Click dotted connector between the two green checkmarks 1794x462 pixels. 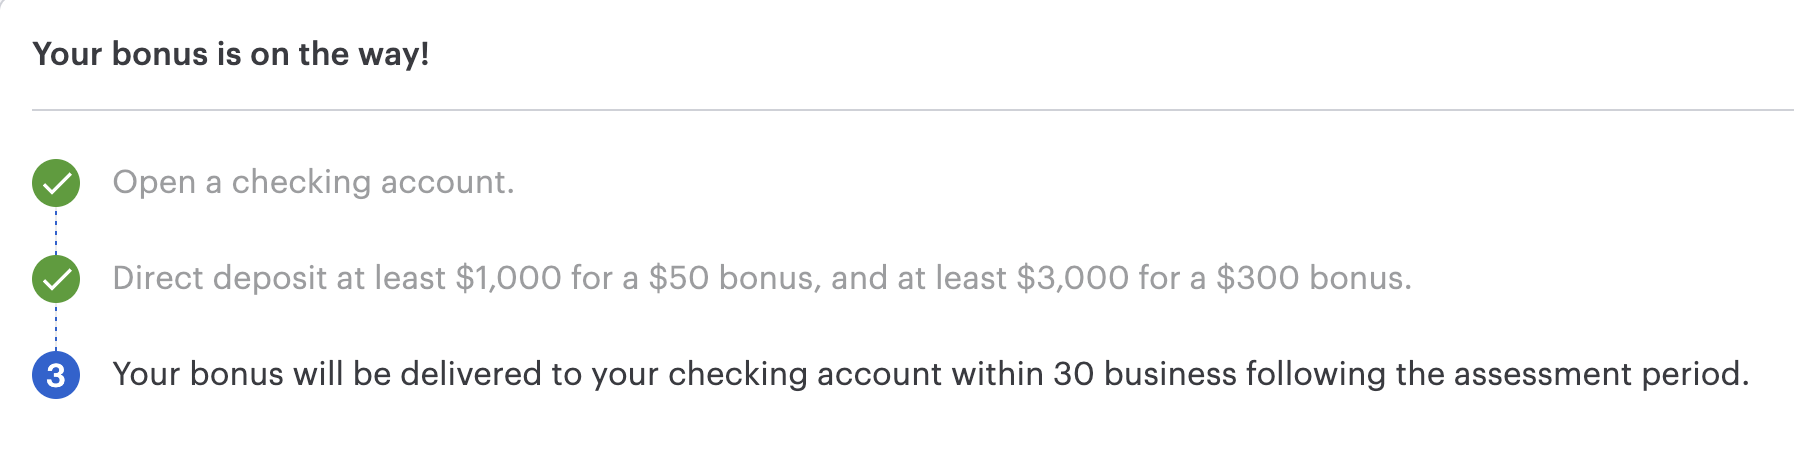[56, 231]
